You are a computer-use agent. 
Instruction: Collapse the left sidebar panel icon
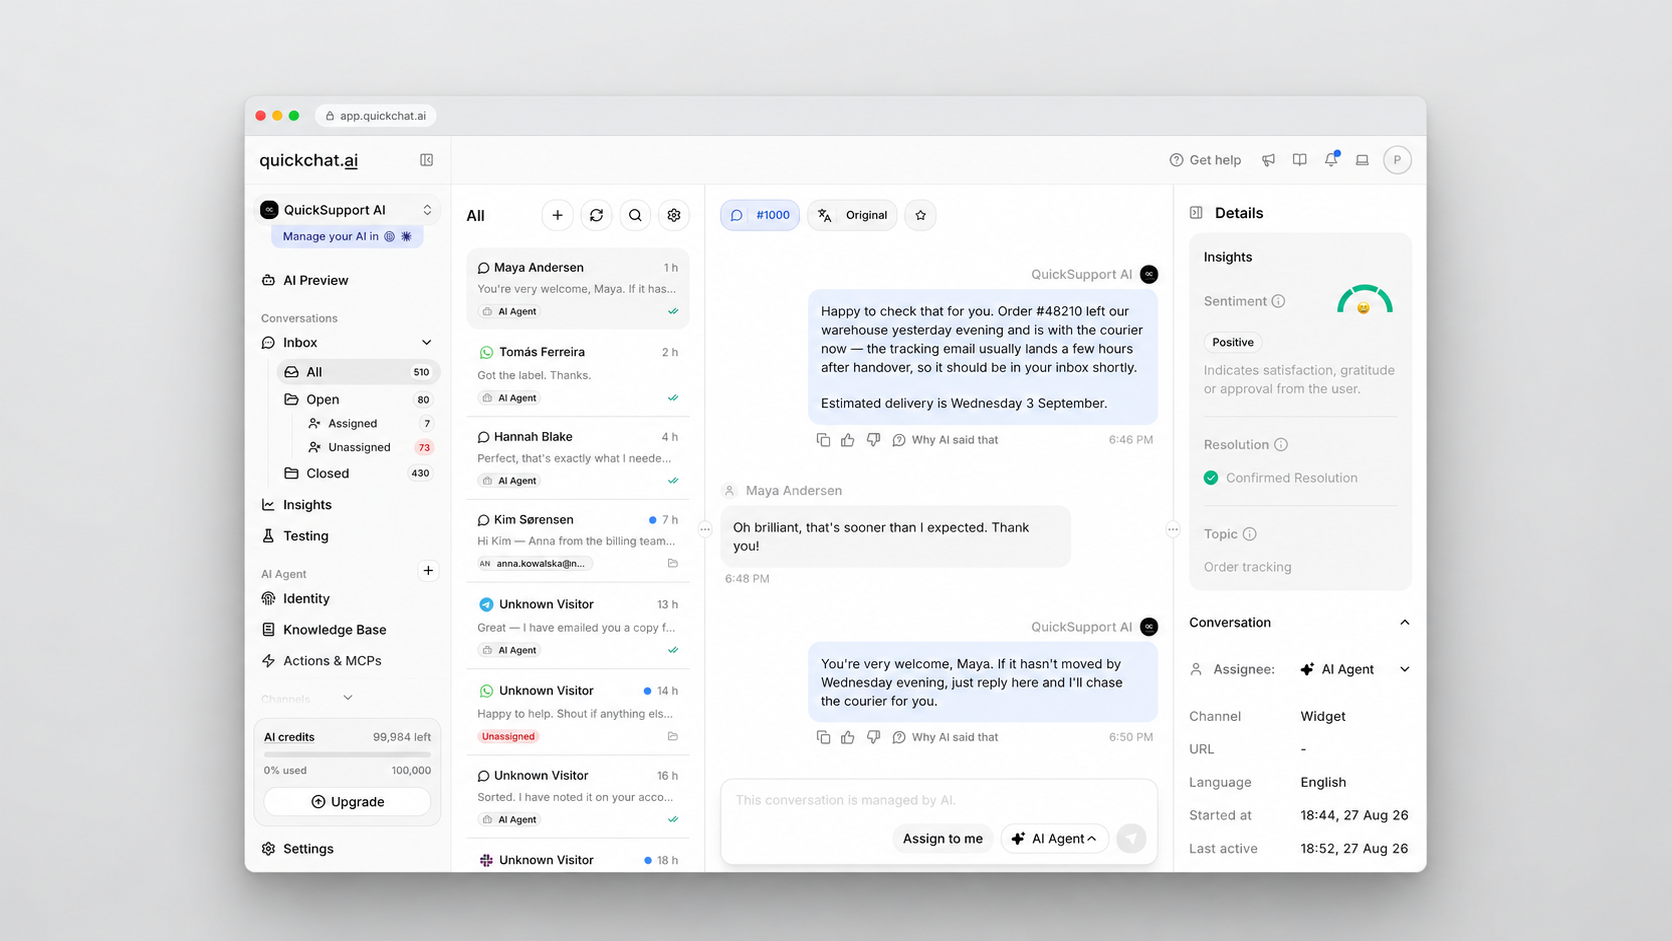pos(427,160)
